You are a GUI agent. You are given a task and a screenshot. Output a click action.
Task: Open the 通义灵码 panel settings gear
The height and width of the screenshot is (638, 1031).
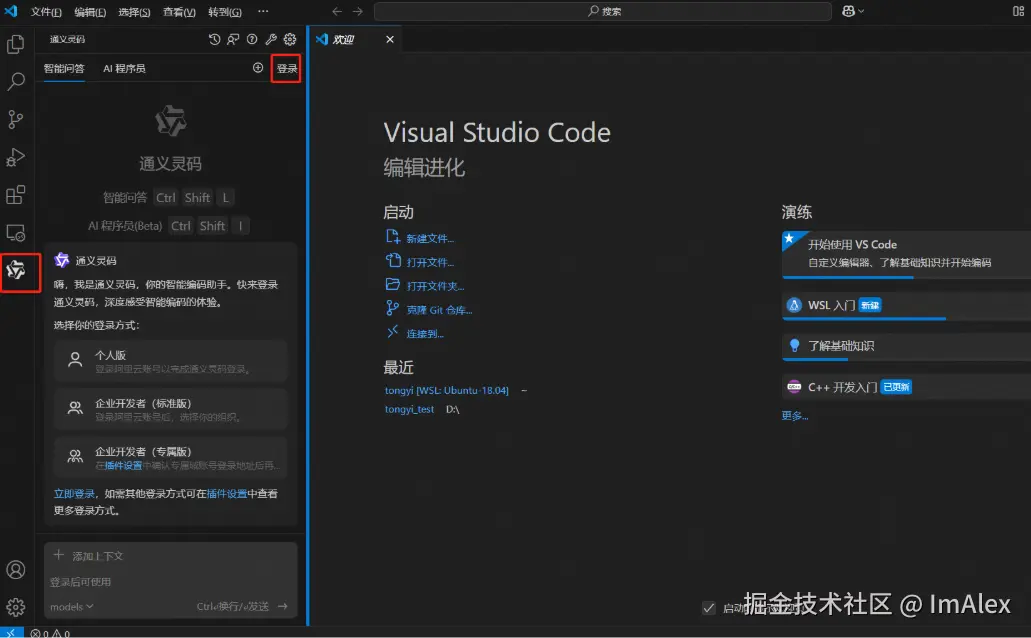tap(290, 39)
